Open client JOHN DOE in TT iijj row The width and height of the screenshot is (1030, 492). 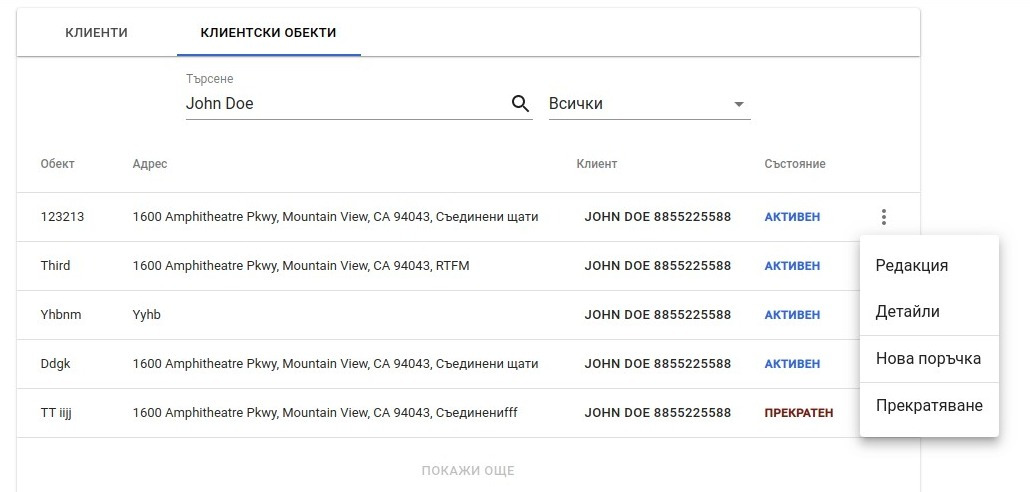point(658,413)
